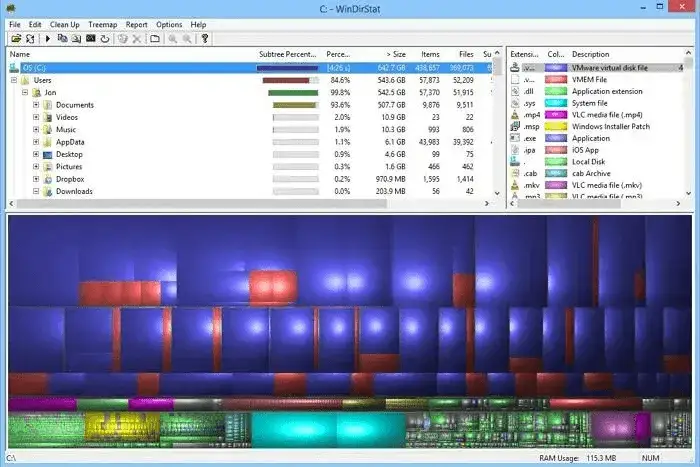Click the Command Prompt Here toolbar icon
The height and width of the screenshot is (467, 700).
tap(91, 39)
